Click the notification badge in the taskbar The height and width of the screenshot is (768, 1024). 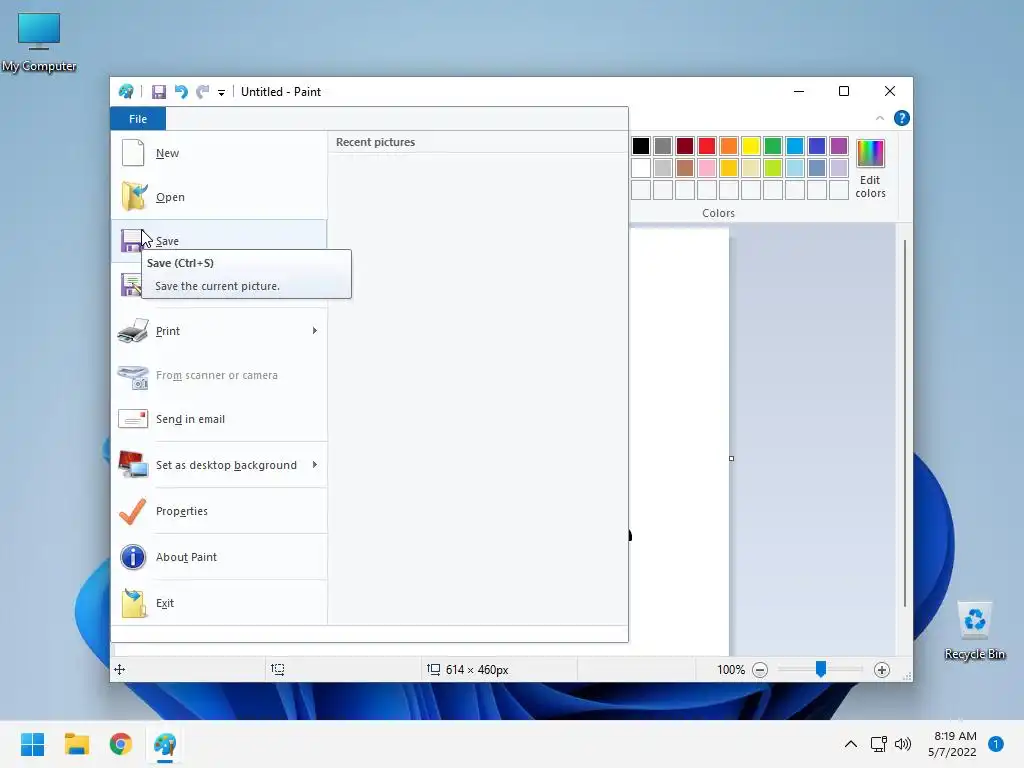click(x=996, y=744)
